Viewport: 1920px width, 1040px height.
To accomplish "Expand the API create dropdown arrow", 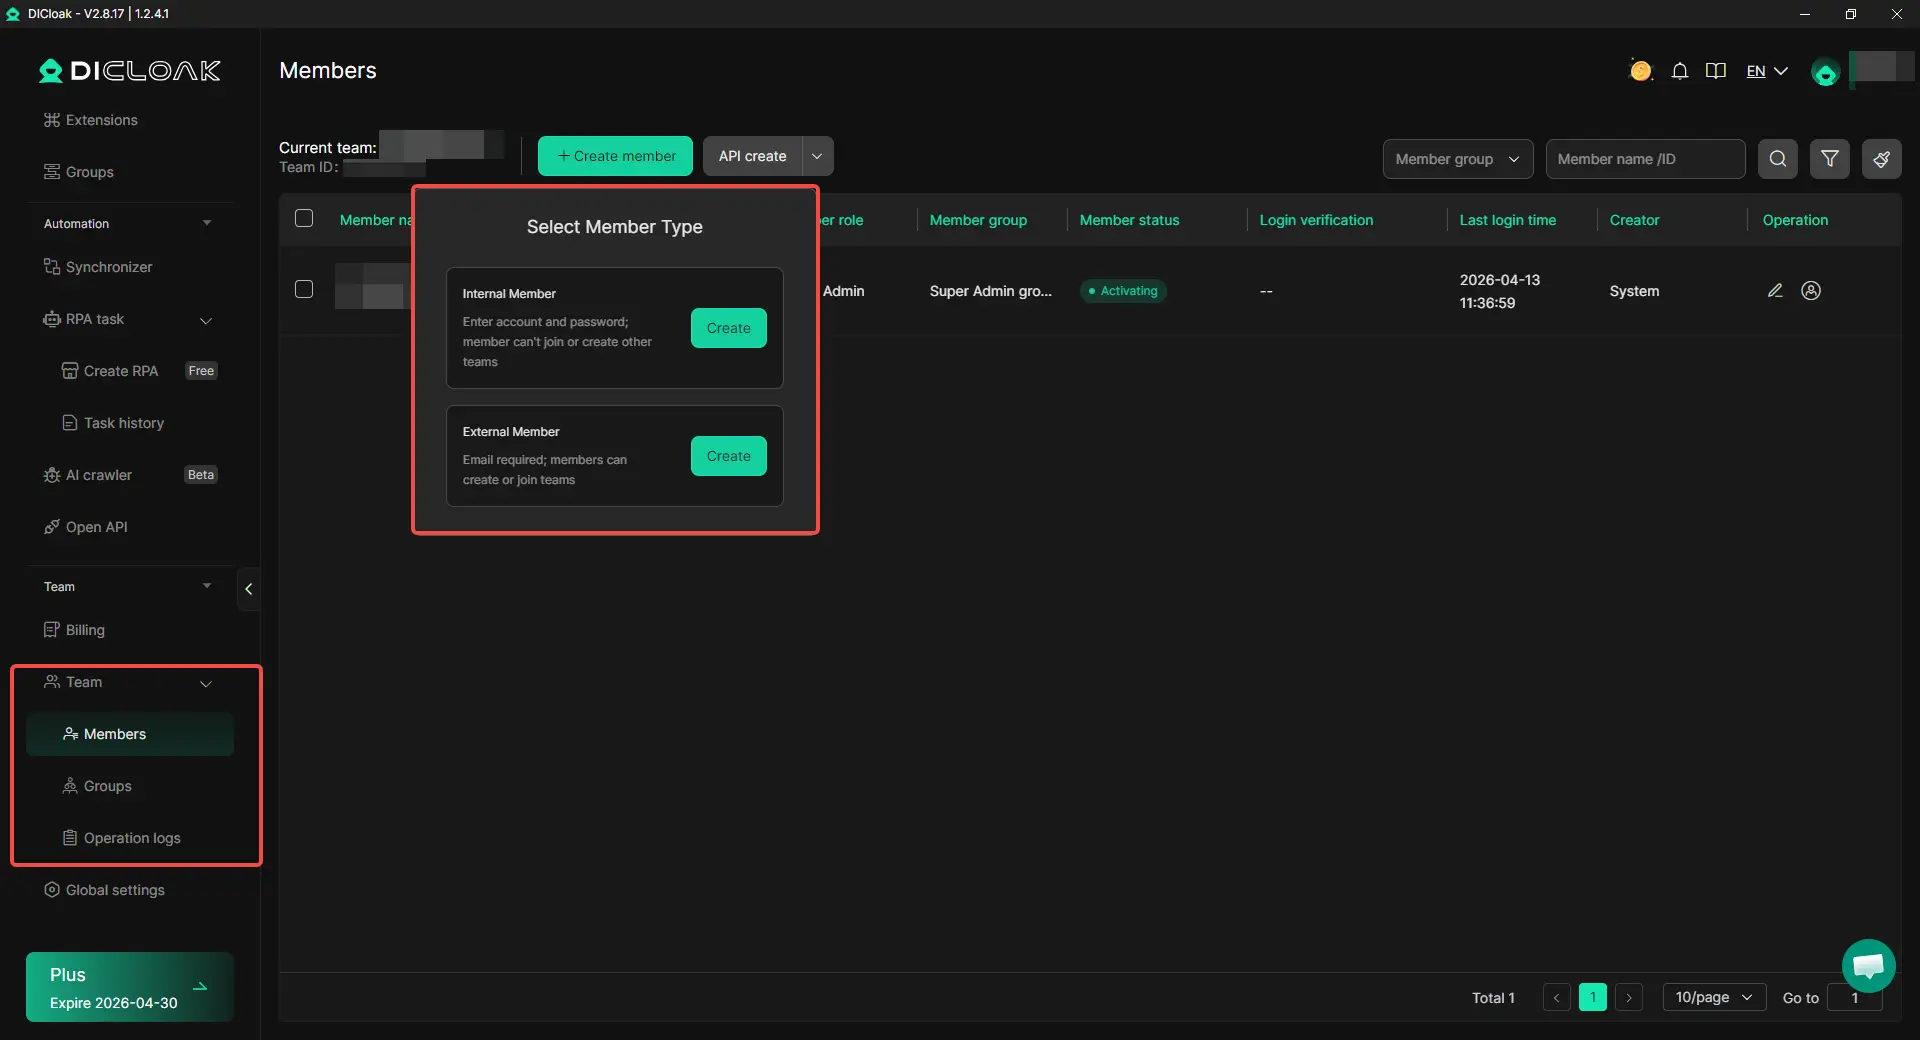I will pos(817,156).
